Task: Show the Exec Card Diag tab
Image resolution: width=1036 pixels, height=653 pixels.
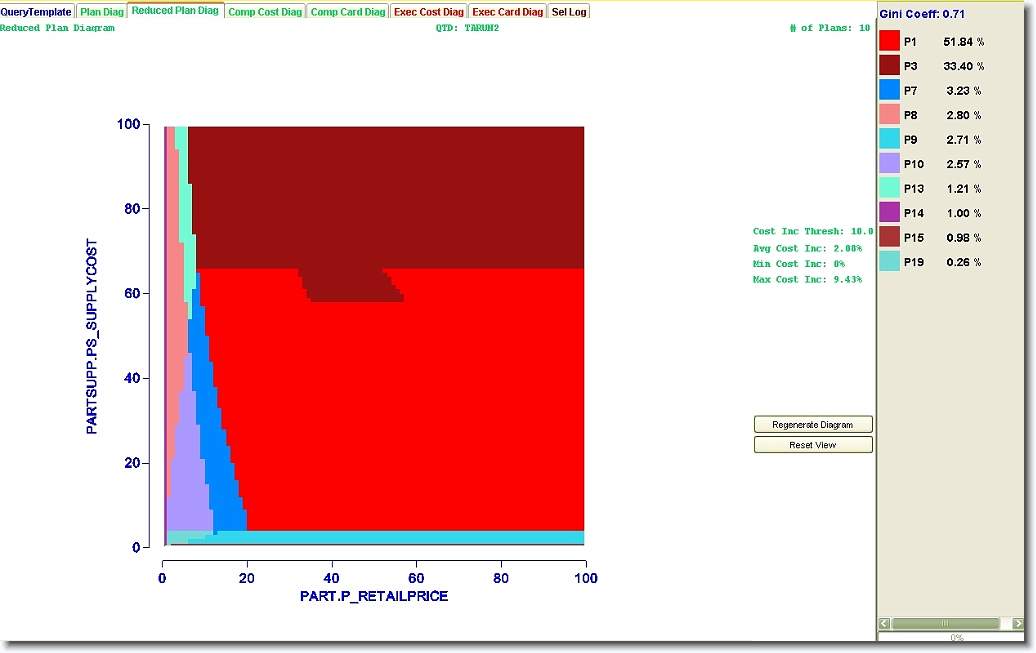Action: (507, 12)
